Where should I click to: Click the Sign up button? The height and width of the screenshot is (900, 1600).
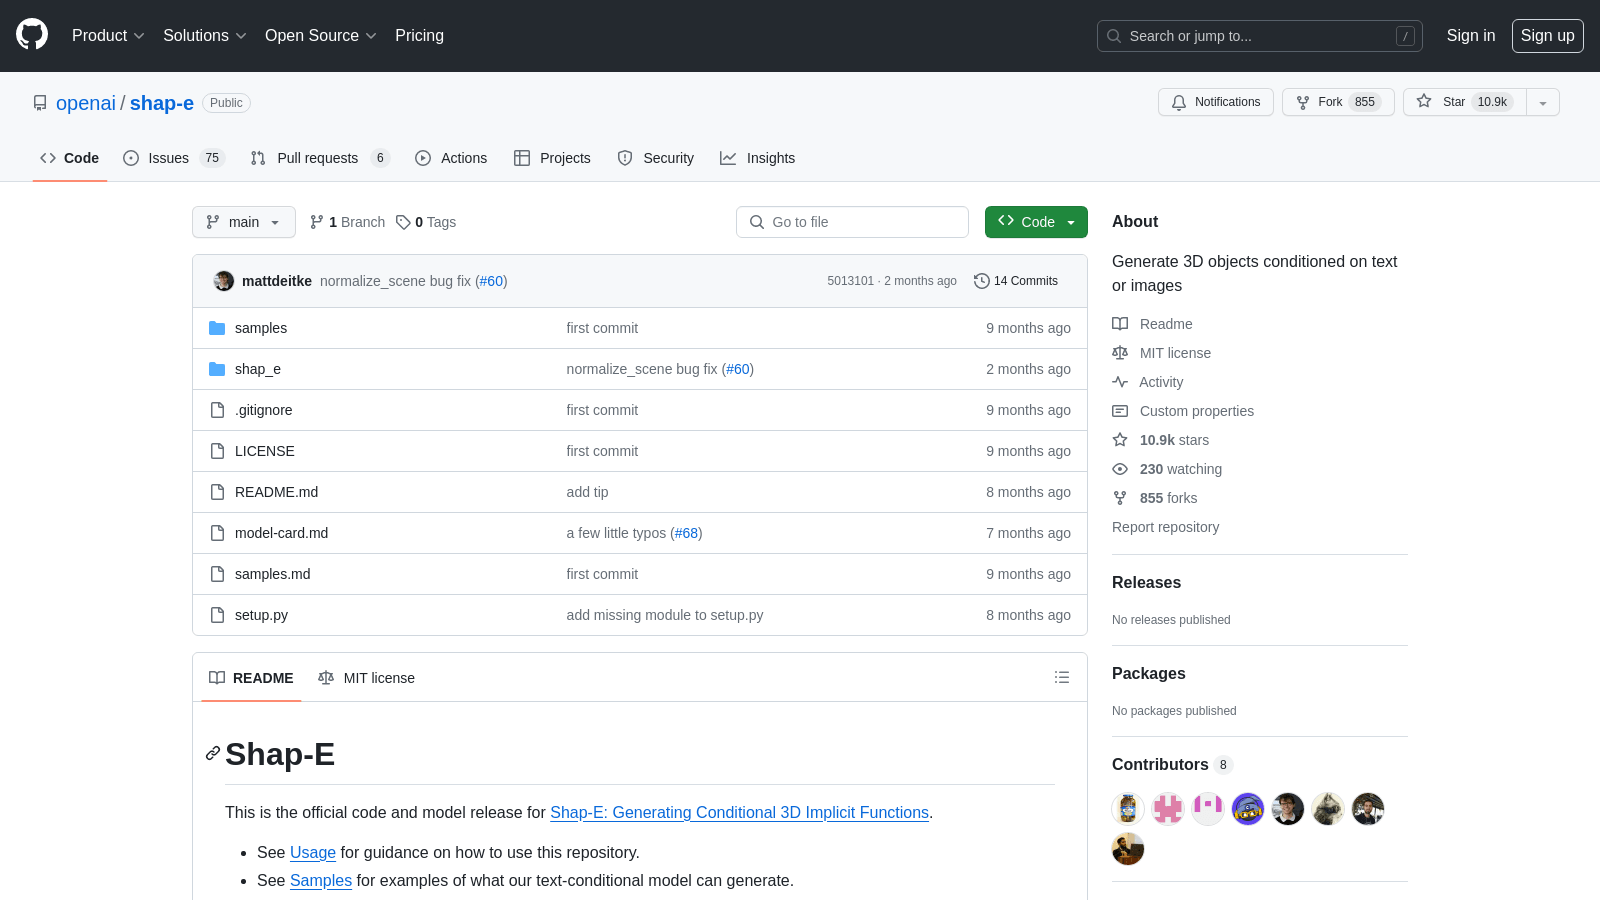(x=1547, y=35)
